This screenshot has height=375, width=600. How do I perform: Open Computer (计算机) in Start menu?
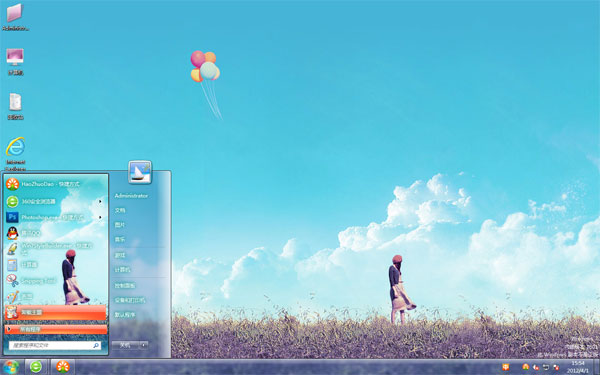click(122, 270)
